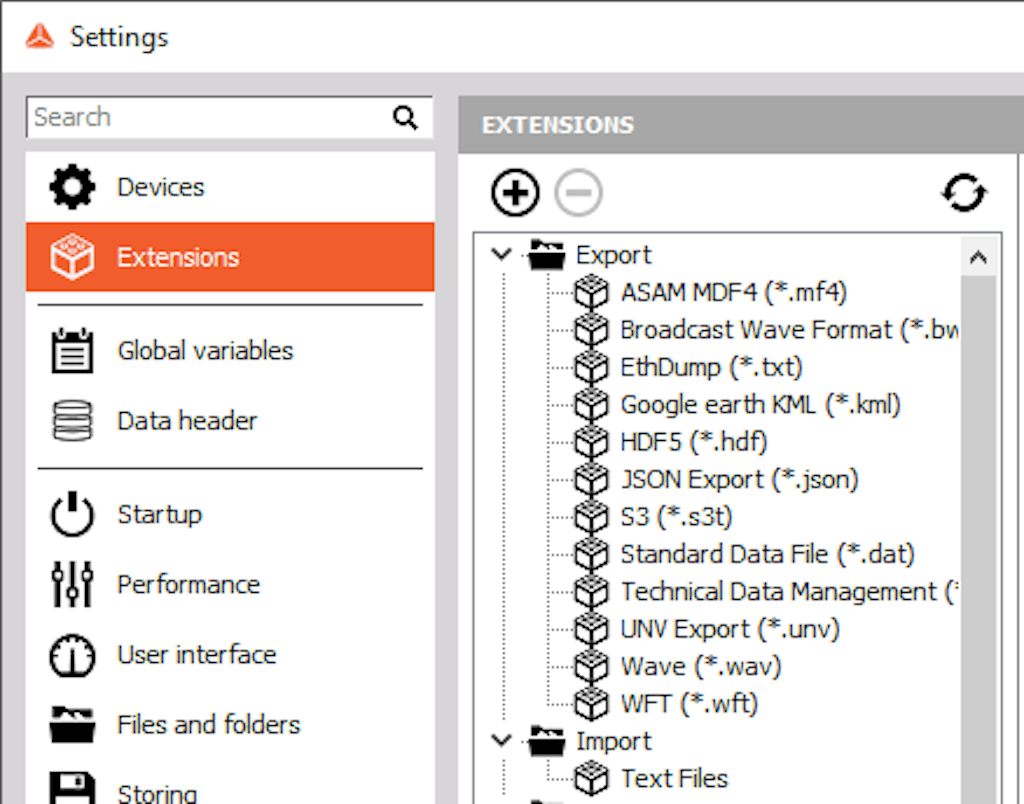Click the User interface gauge icon
The width and height of the screenshot is (1024, 804).
(72, 654)
